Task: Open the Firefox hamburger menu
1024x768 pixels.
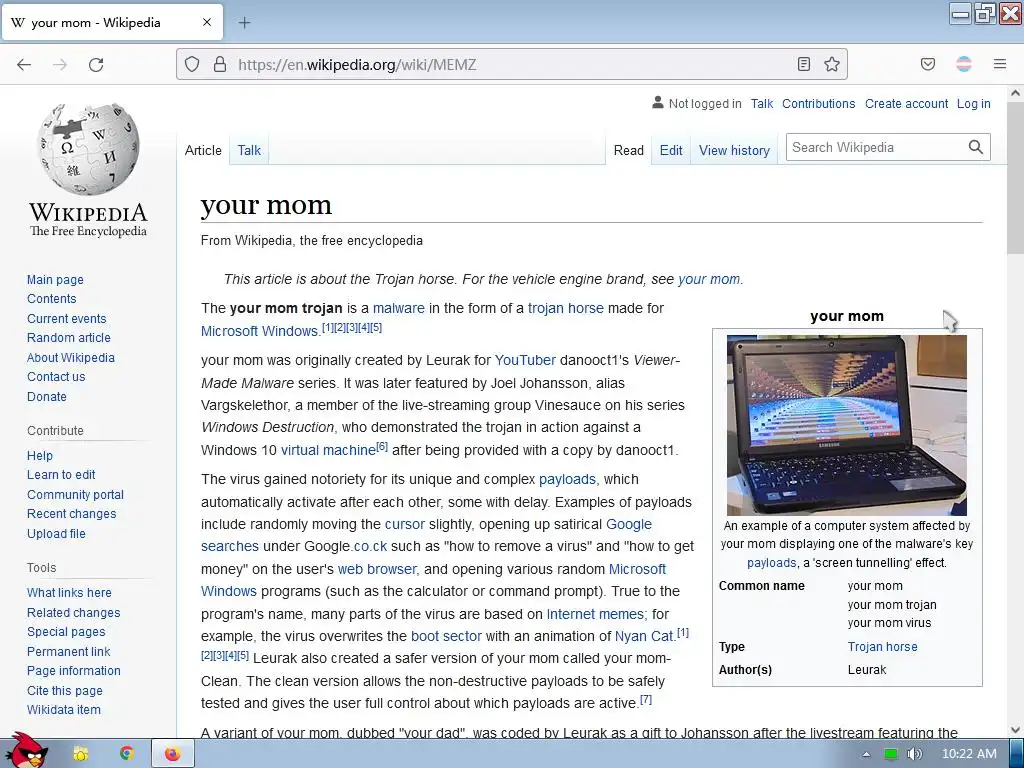Action: pos(999,64)
